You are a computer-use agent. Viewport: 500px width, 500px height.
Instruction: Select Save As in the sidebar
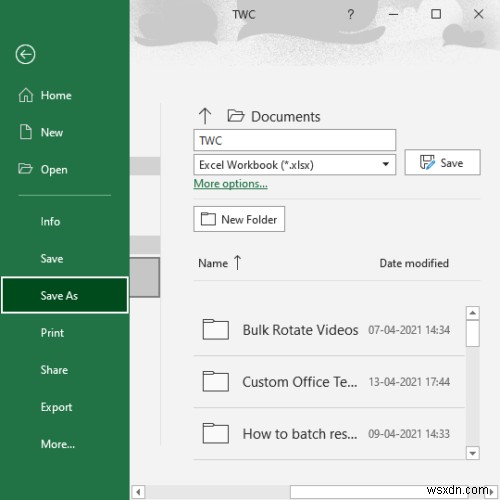pyautogui.click(x=65, y=295)
